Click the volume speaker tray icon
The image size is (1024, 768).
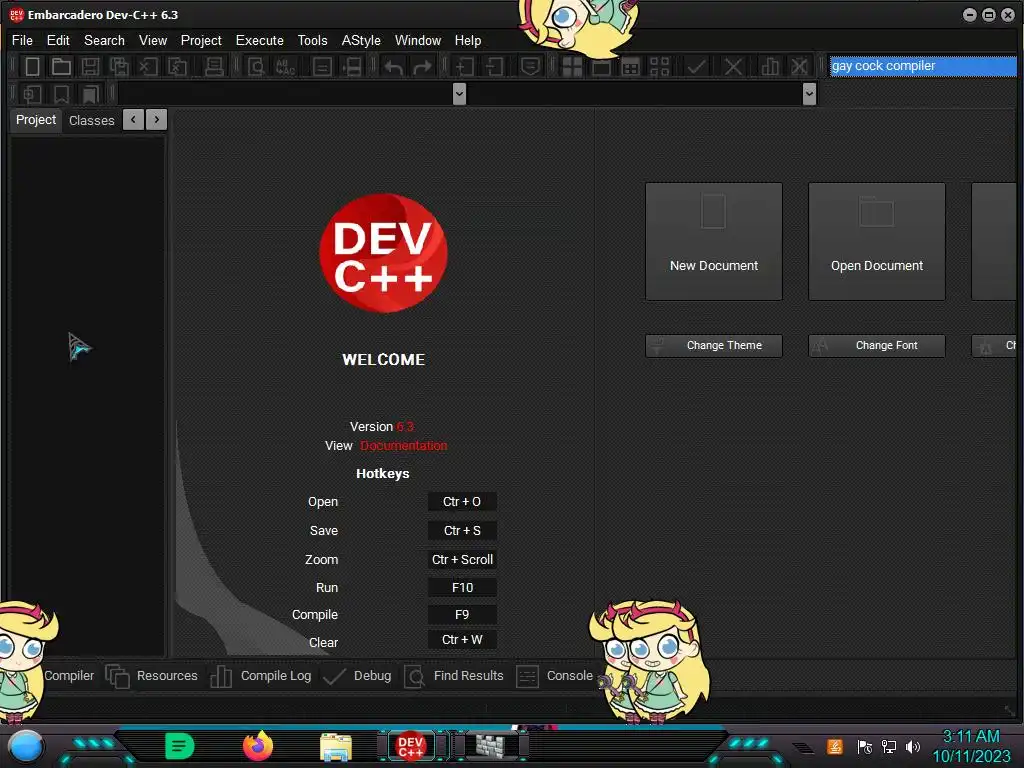tap(913, 746)
